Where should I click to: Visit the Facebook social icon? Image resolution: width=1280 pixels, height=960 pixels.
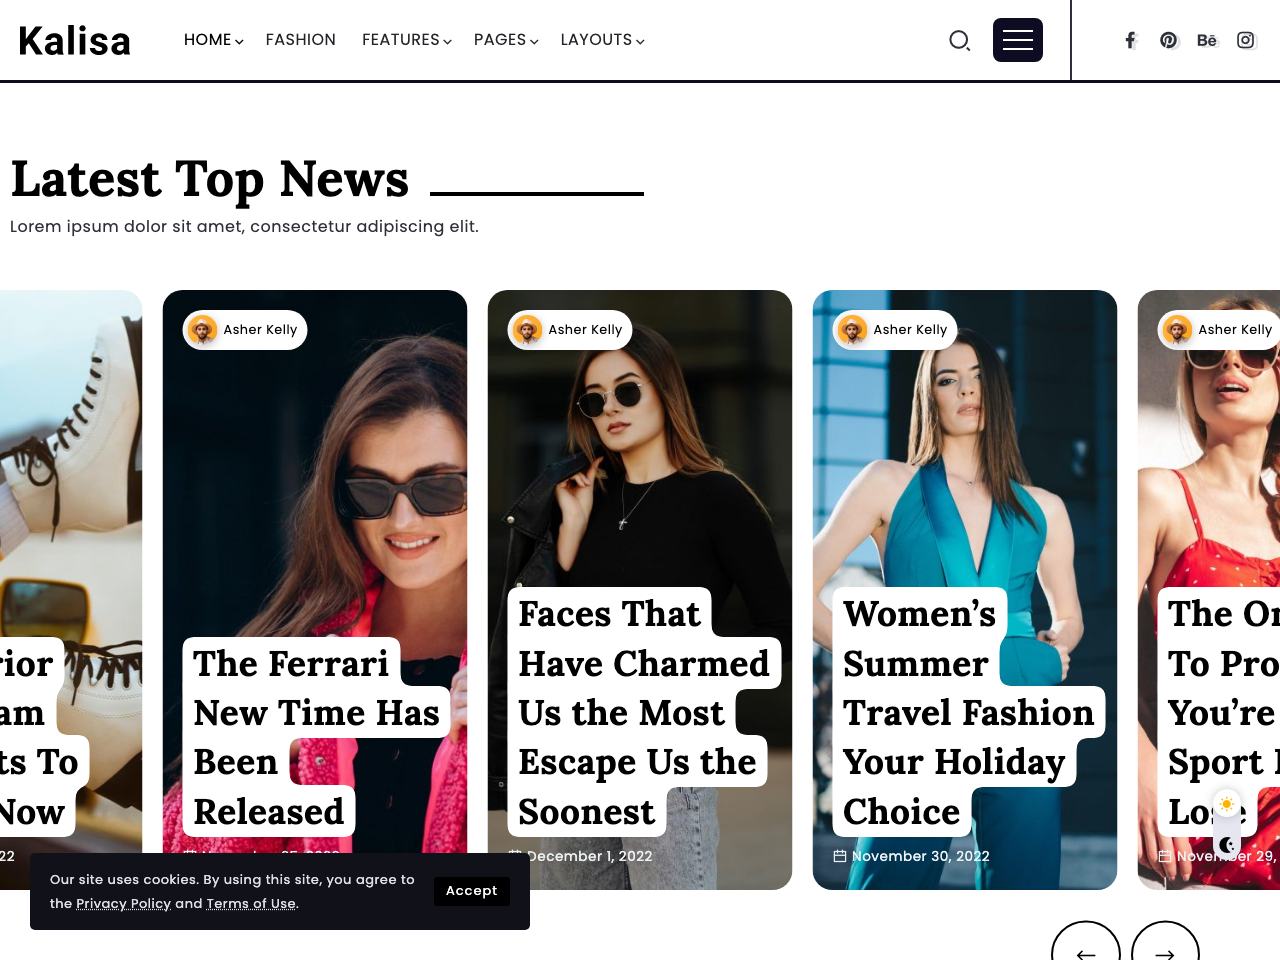pos(1130,40)
